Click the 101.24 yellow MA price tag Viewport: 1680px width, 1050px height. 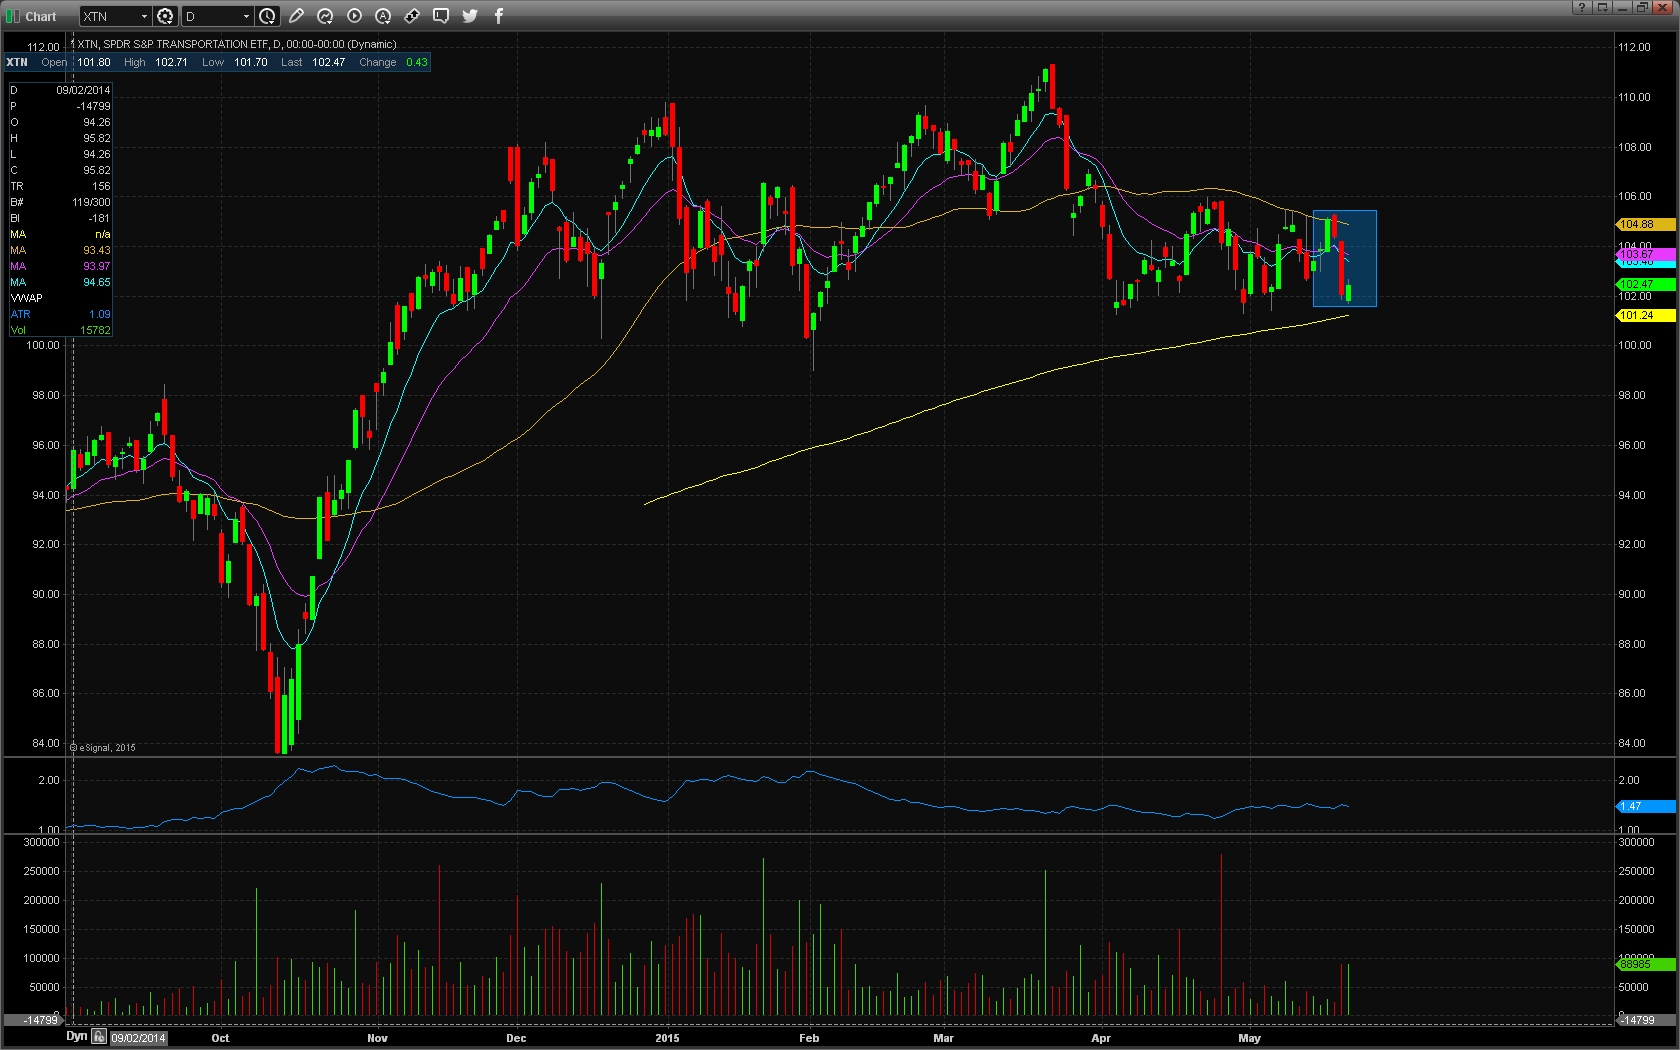pyautogui.click(x=1645, y=316)
